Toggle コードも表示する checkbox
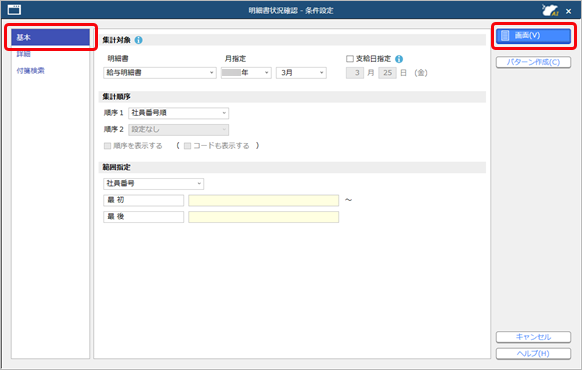582x370 pixels. pos(187,146)
